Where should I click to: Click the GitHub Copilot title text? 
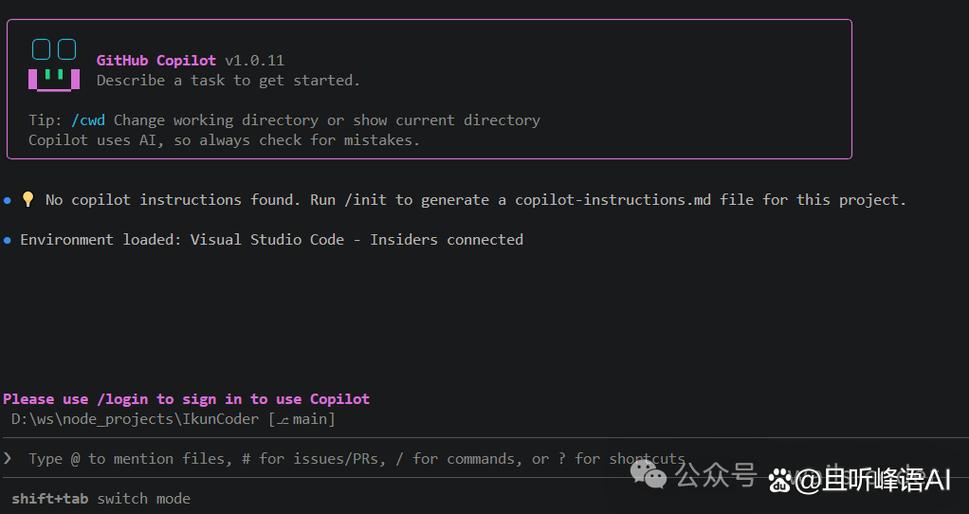click(x=156, y=61)
